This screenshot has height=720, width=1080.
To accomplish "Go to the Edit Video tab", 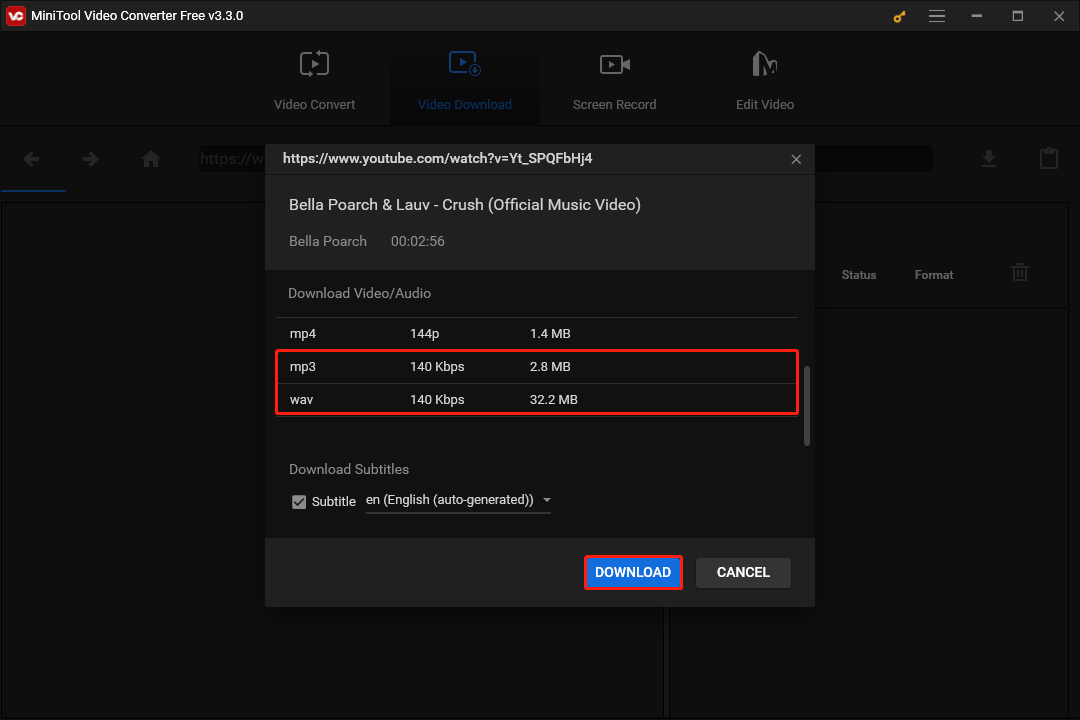I will (x=765, y=81).
